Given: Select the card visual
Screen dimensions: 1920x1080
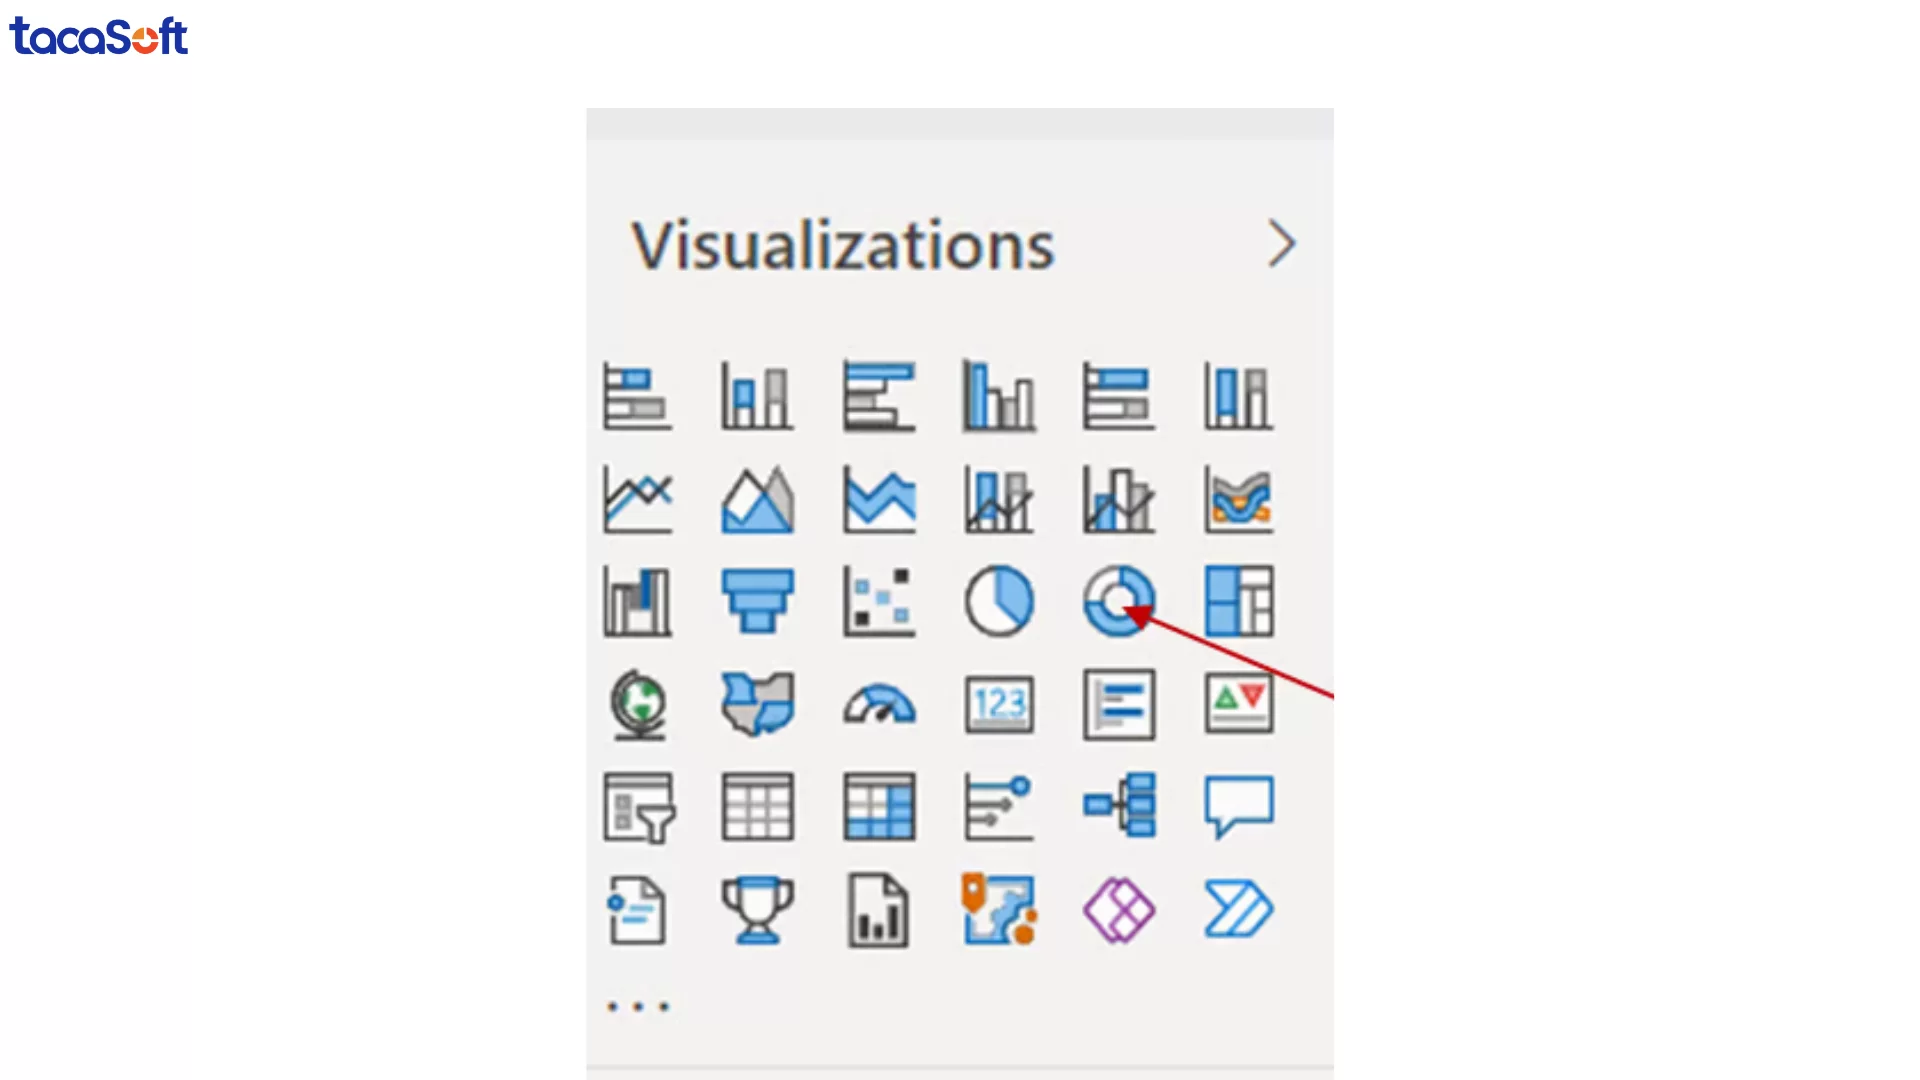Looking at the screenshot, I should 1000,705.
